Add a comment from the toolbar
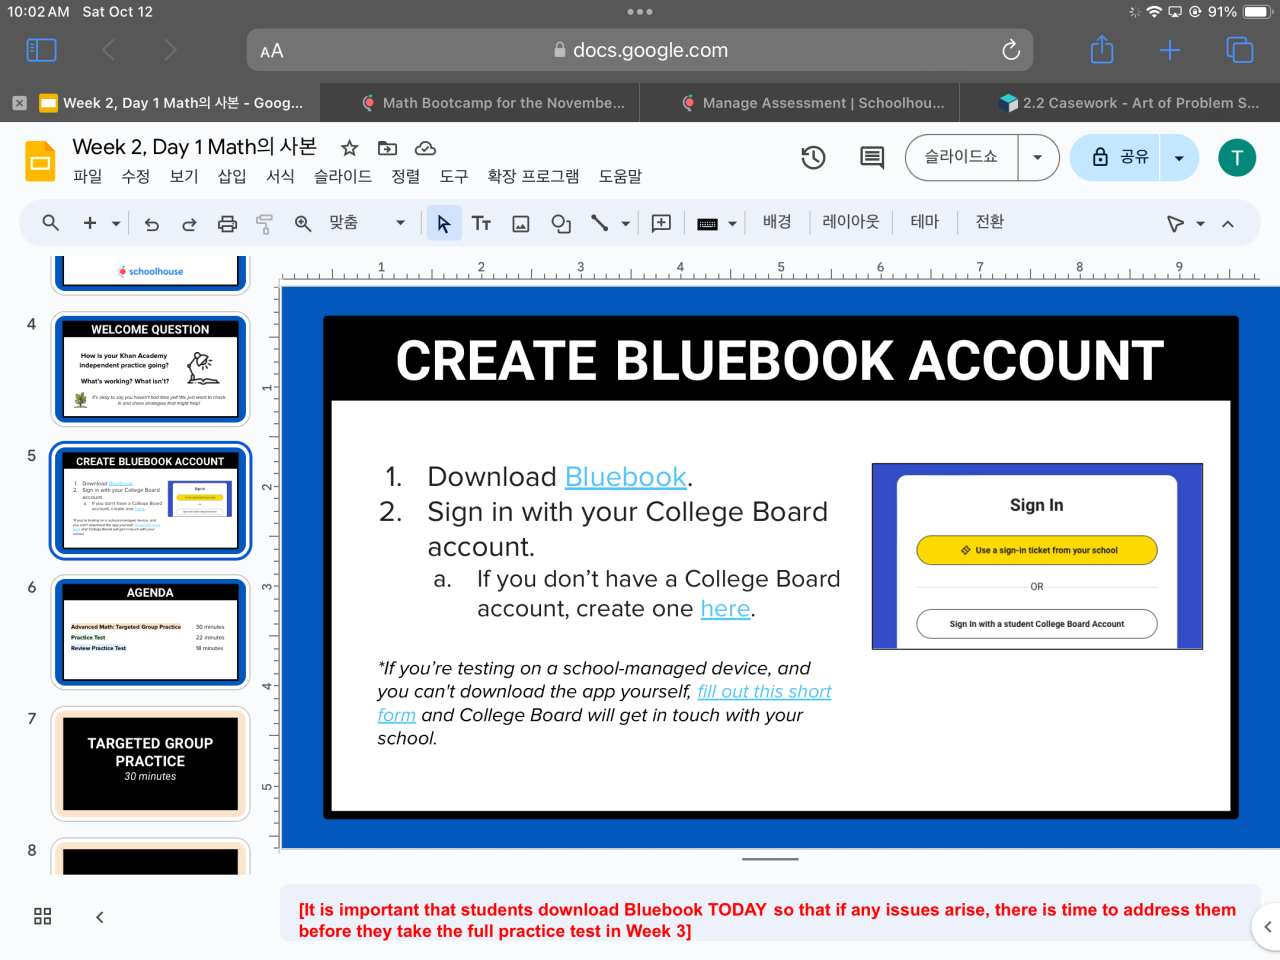Image resolution: width=1280 pixels, height=960 pixels. pyautogui.click(x=661, y=224)
